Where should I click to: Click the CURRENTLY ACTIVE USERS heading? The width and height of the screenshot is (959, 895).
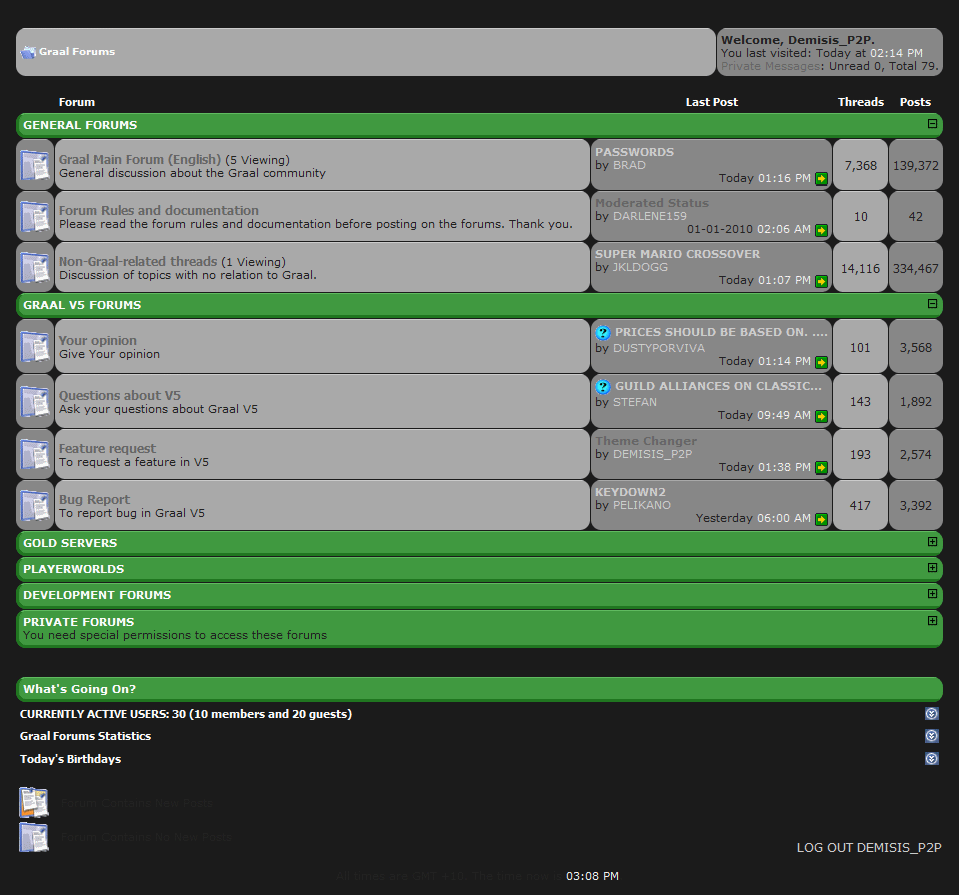tap(186, 714)
